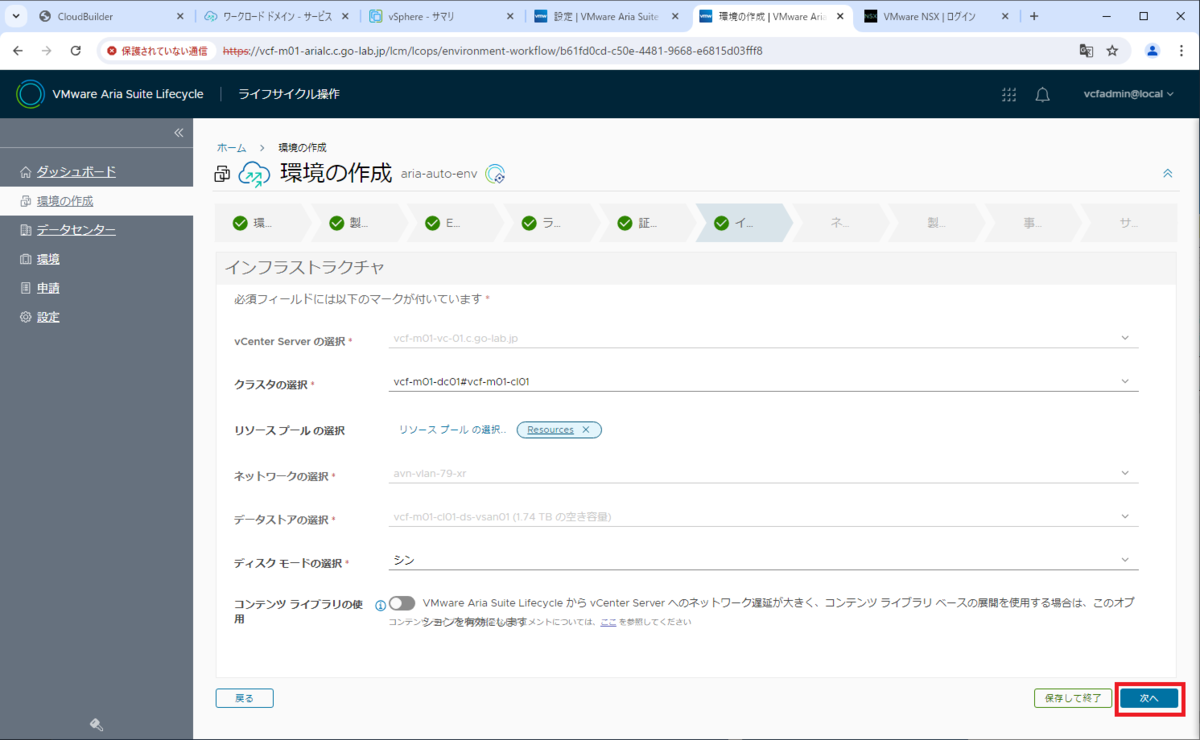Open the vcfadmin@local user menu
1200x740 pixels.
pos(1129,94)
